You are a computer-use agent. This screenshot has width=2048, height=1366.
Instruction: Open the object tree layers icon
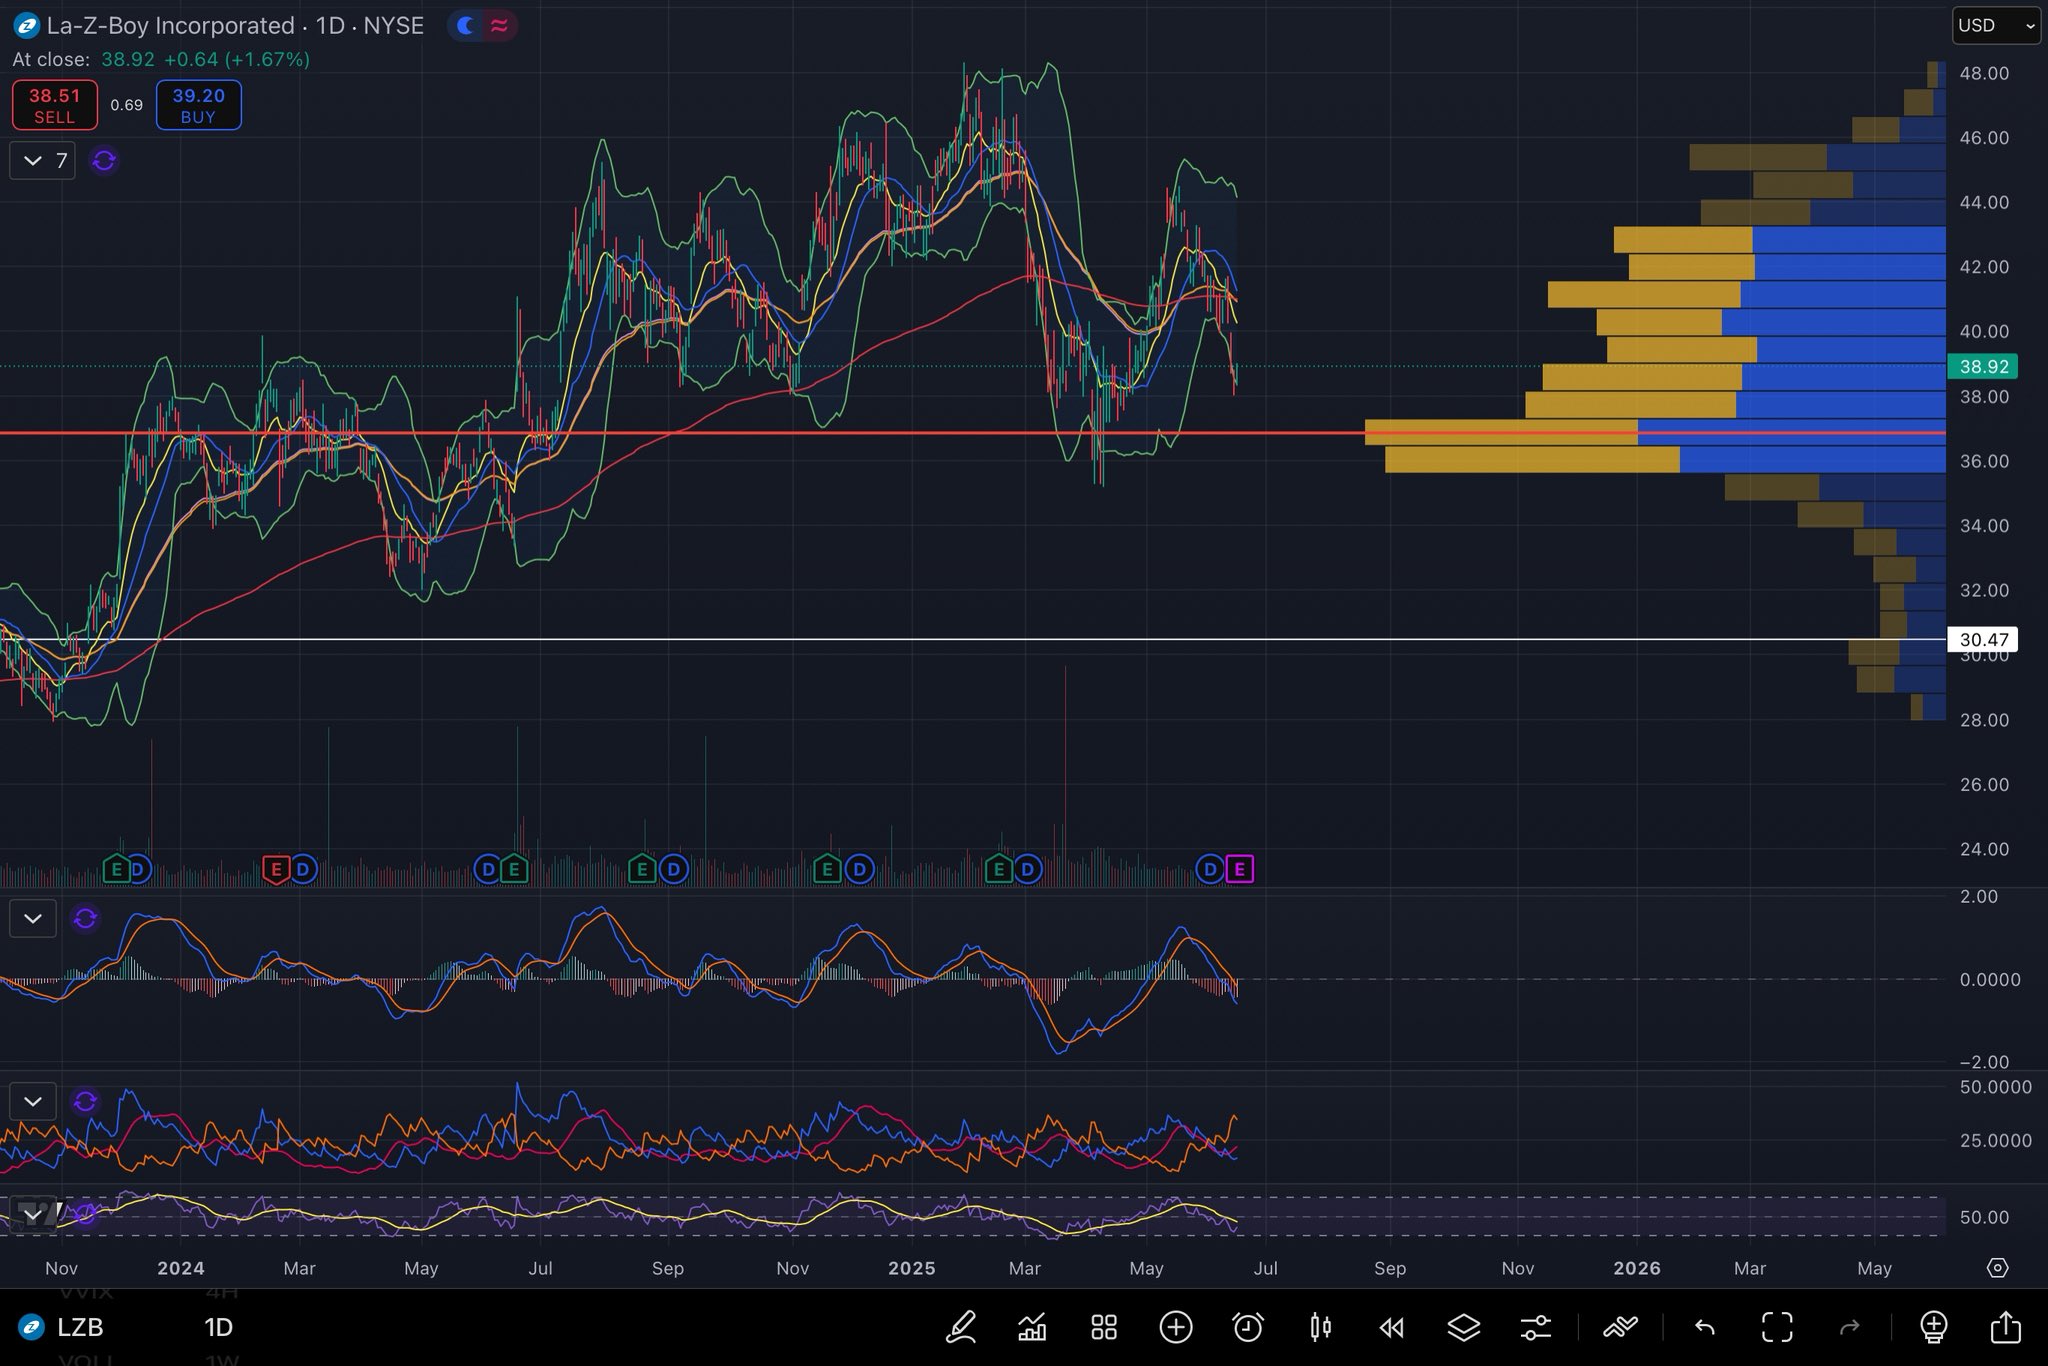pyautogui.click(x=1464, y=1327)
